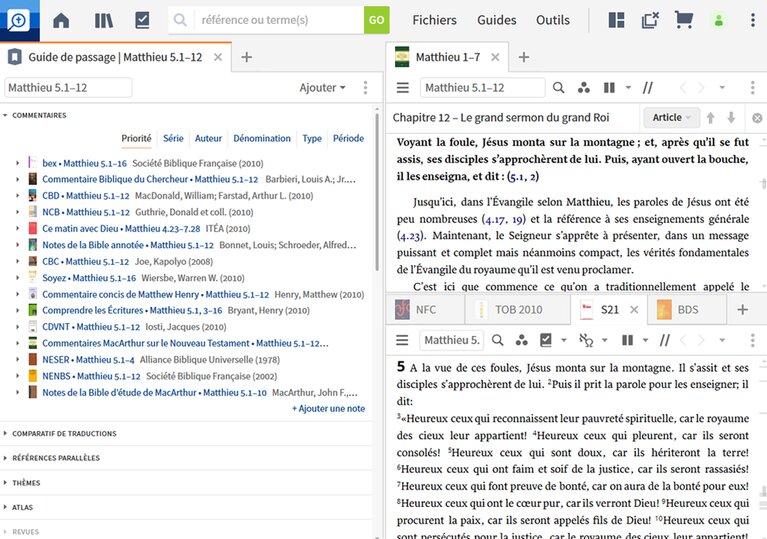767x539 pixels.
Task: Click the Passage Guide vertical scrollbar
Action: click(377, 191)
